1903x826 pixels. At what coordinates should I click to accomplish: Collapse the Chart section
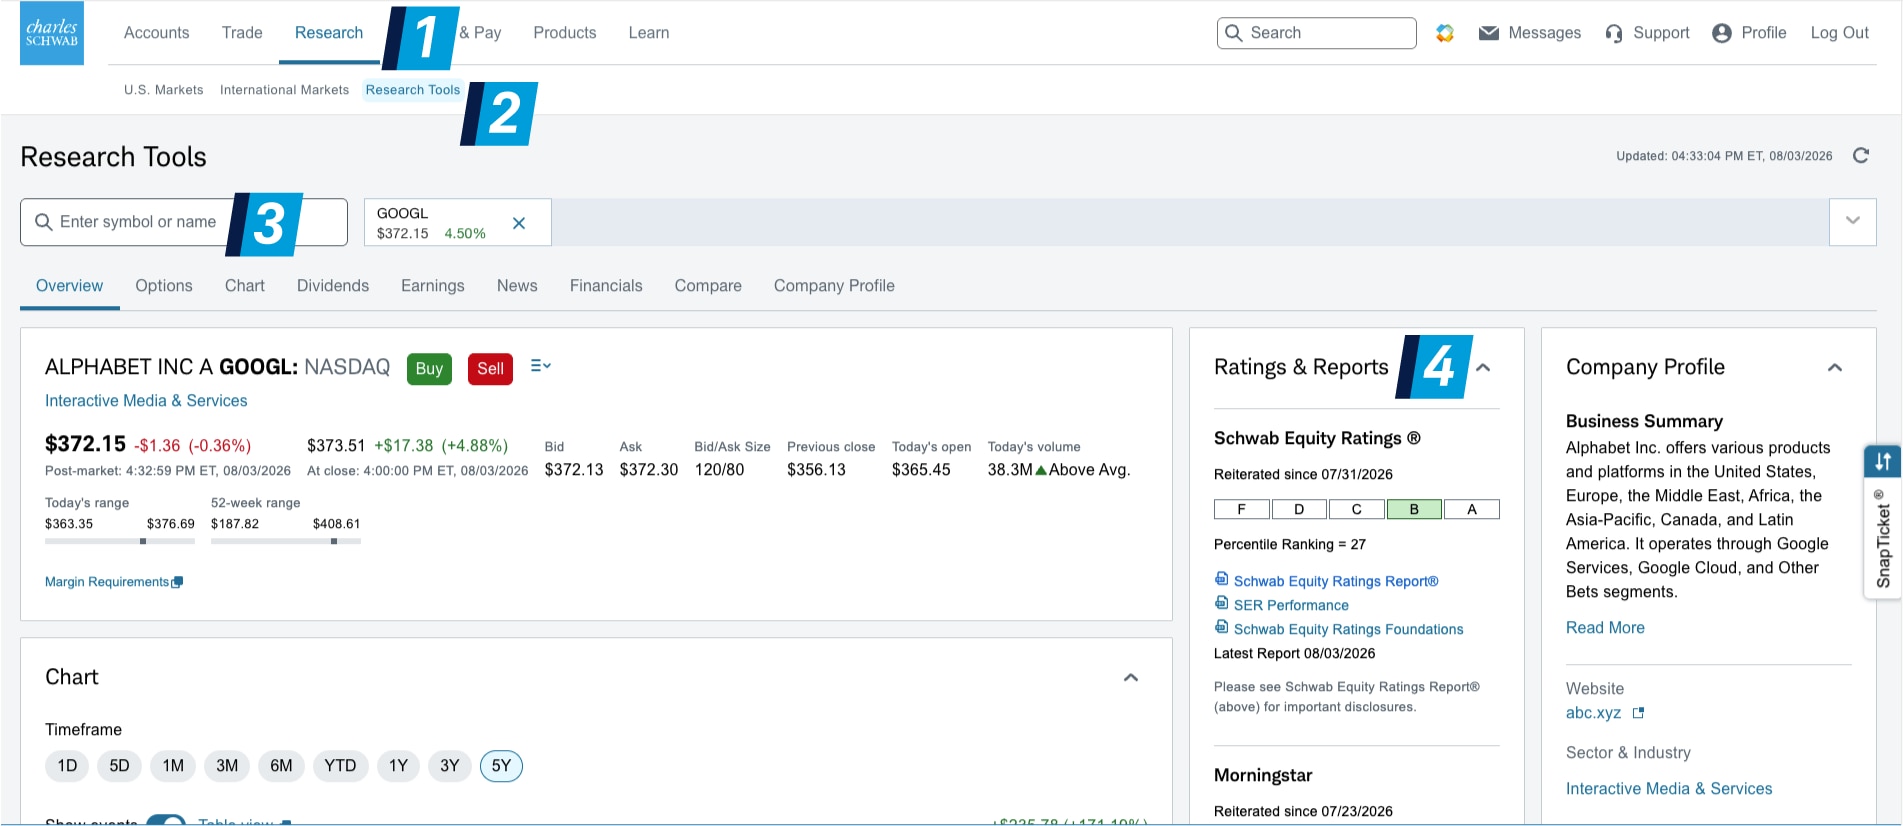[x=1131, y=678]
